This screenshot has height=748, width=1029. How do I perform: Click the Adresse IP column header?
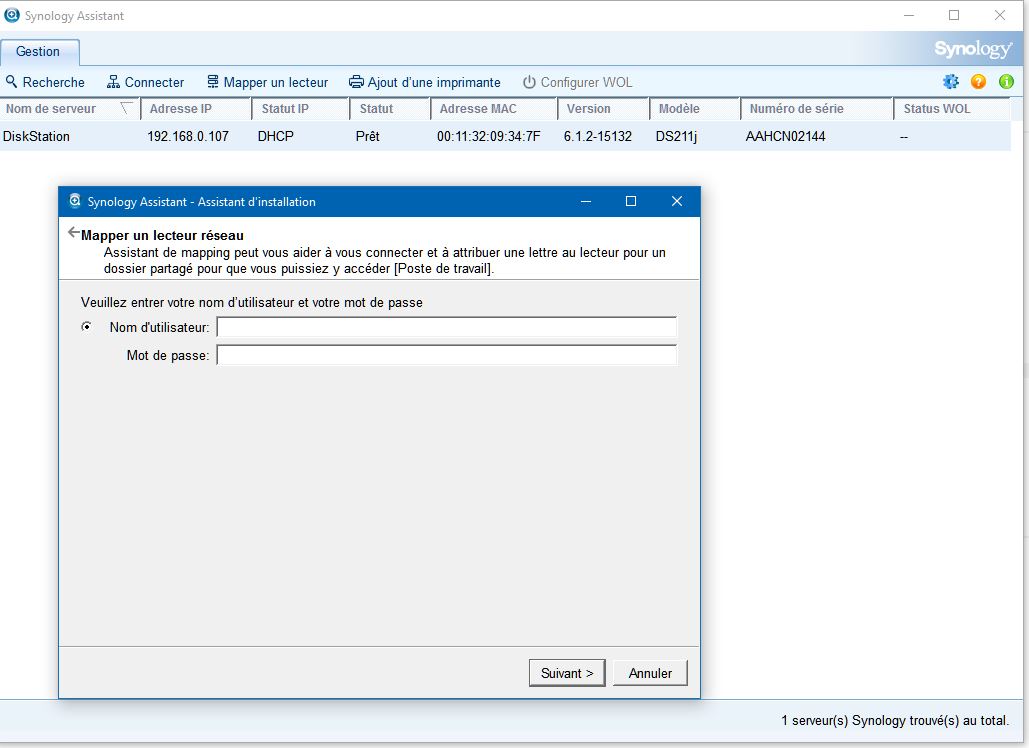pyautogui.click(x=196, y=109)
